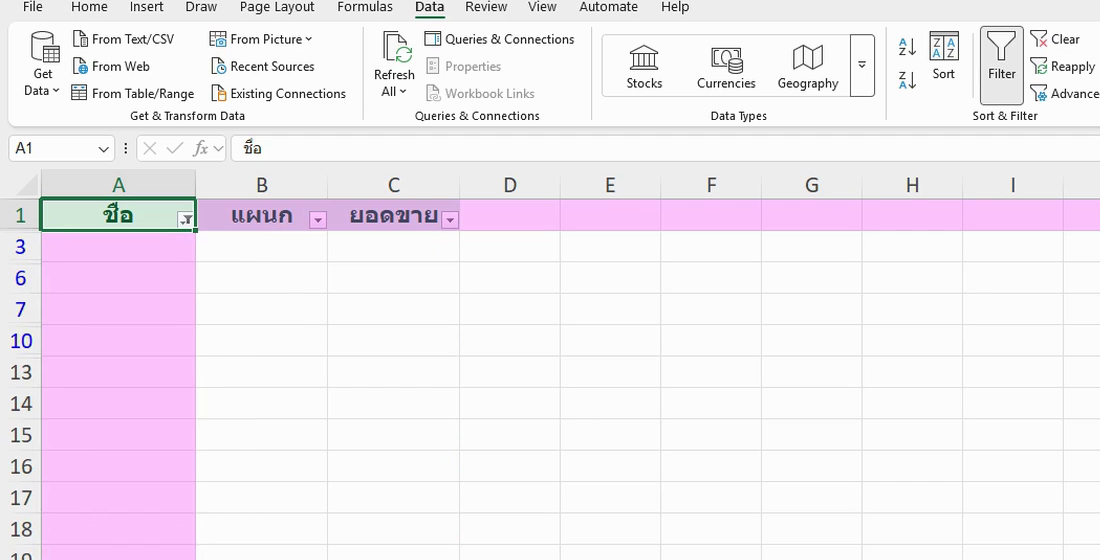Click the ยอดขาย header cell
The height and width of the screenshot is (560, 1100).
pyautogui.click(x=394, y=215)
